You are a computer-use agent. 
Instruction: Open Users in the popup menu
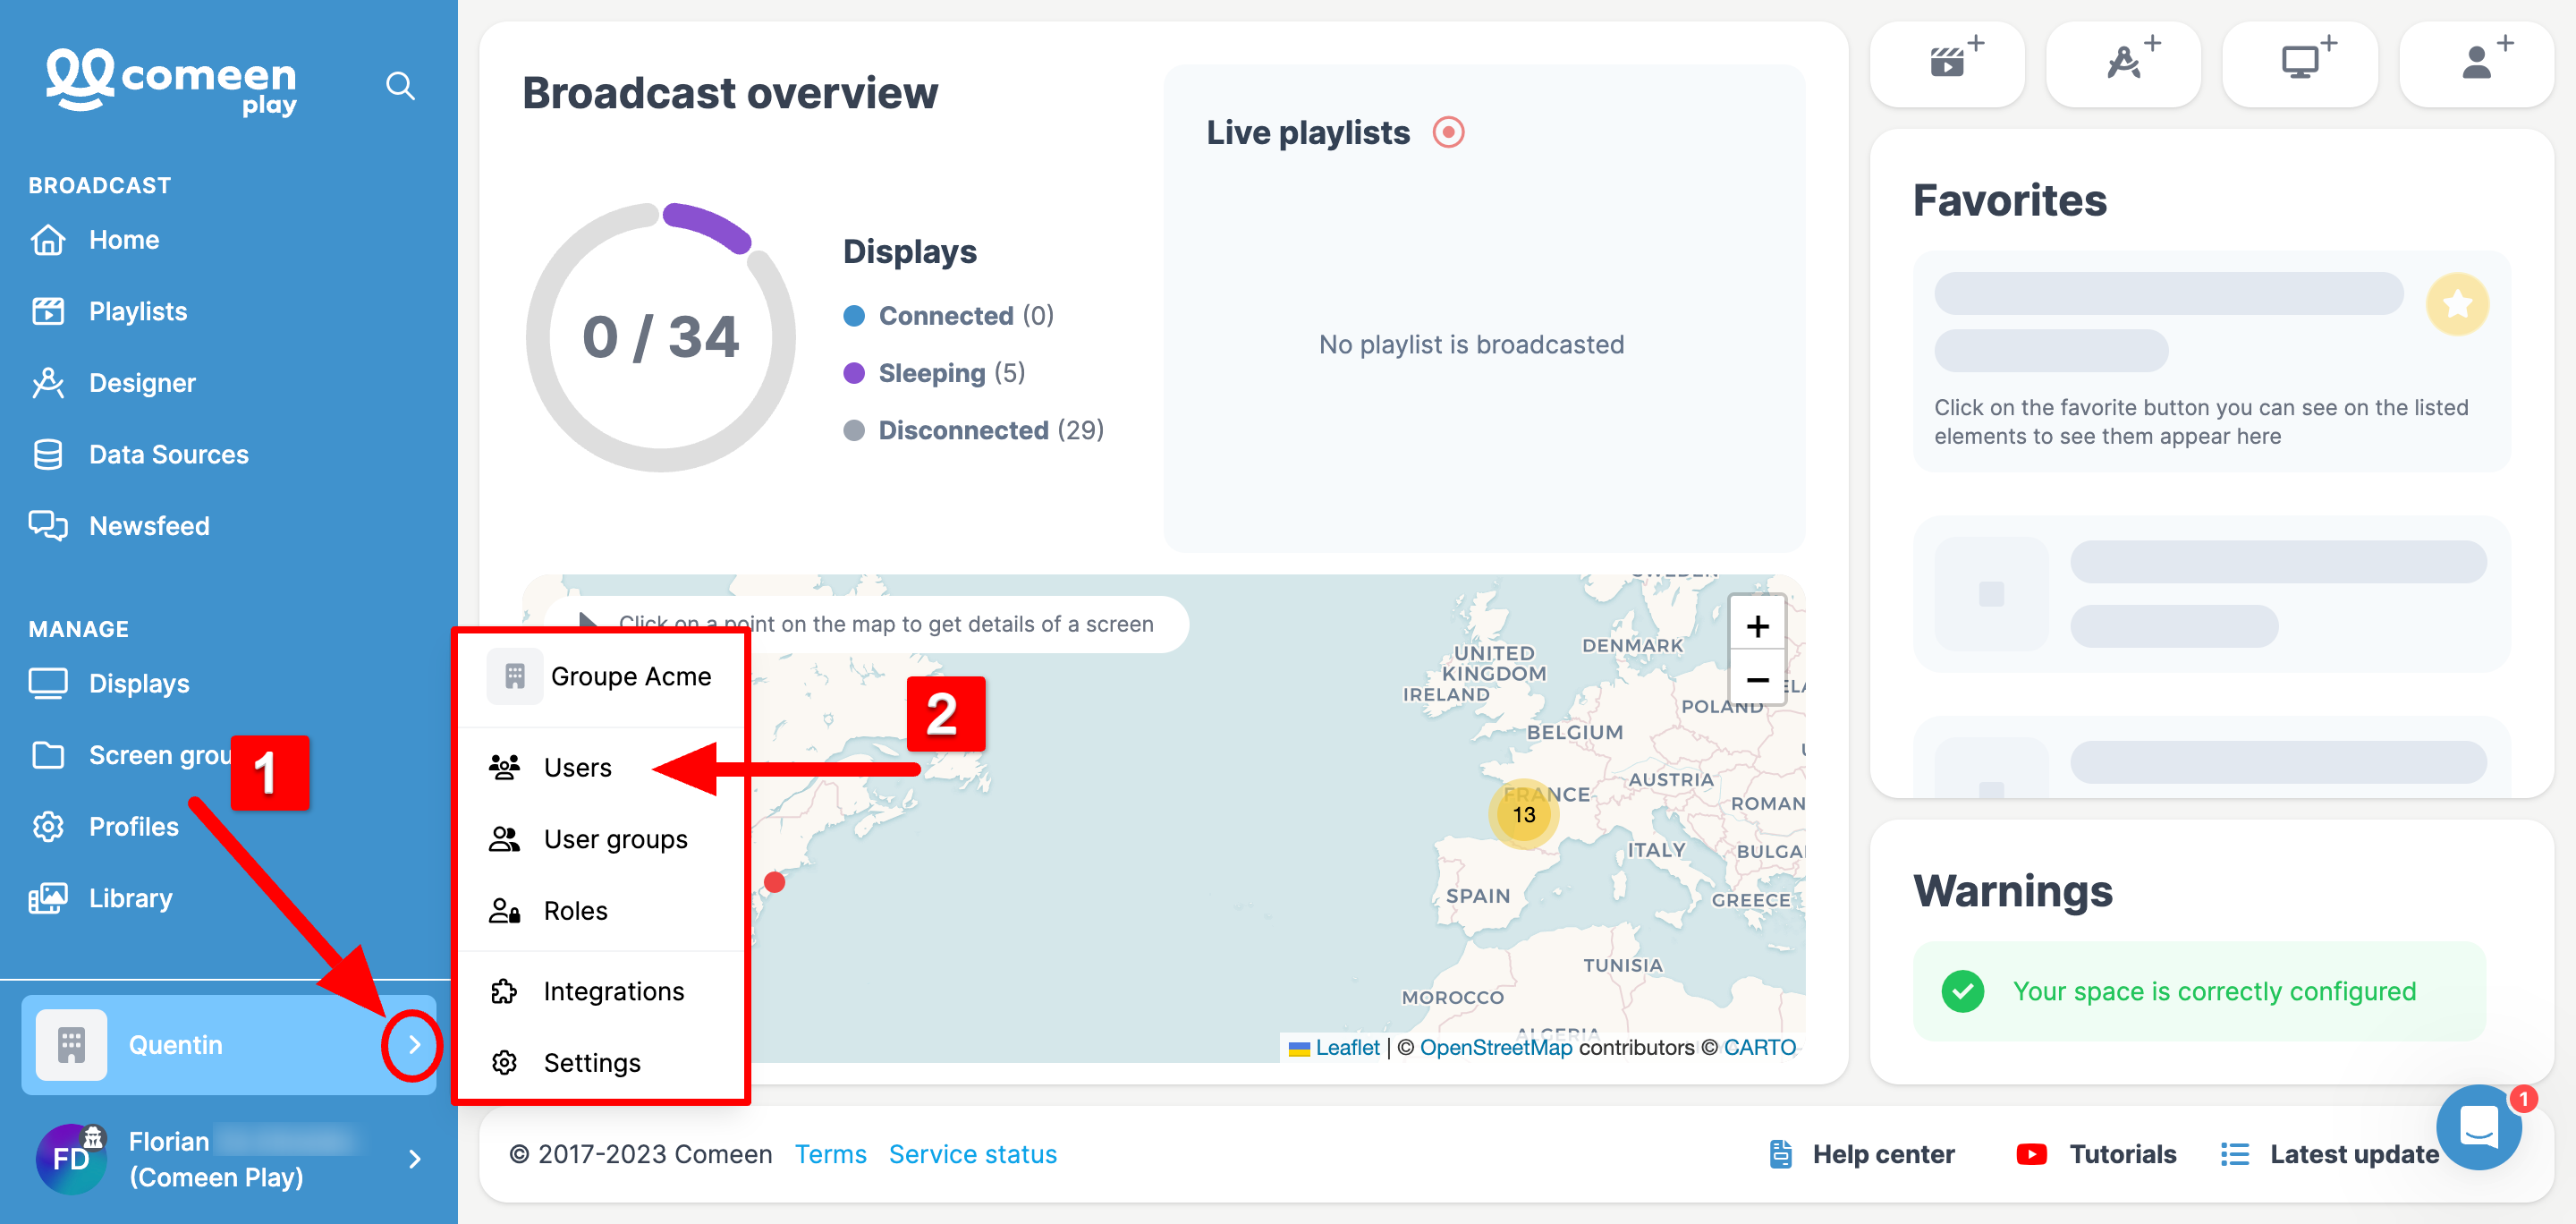pyautogui.click(x=577, y=767)
